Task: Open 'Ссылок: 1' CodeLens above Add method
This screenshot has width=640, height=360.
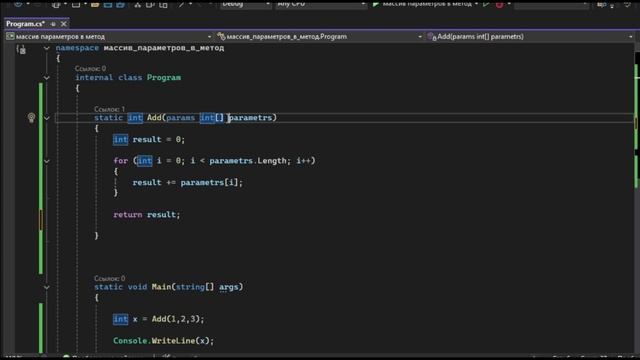Action: [x=109, y=109]
